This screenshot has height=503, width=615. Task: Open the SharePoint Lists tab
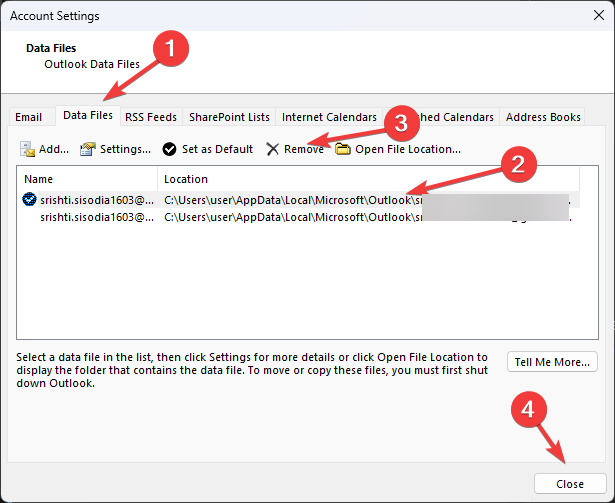coord(229,117)
